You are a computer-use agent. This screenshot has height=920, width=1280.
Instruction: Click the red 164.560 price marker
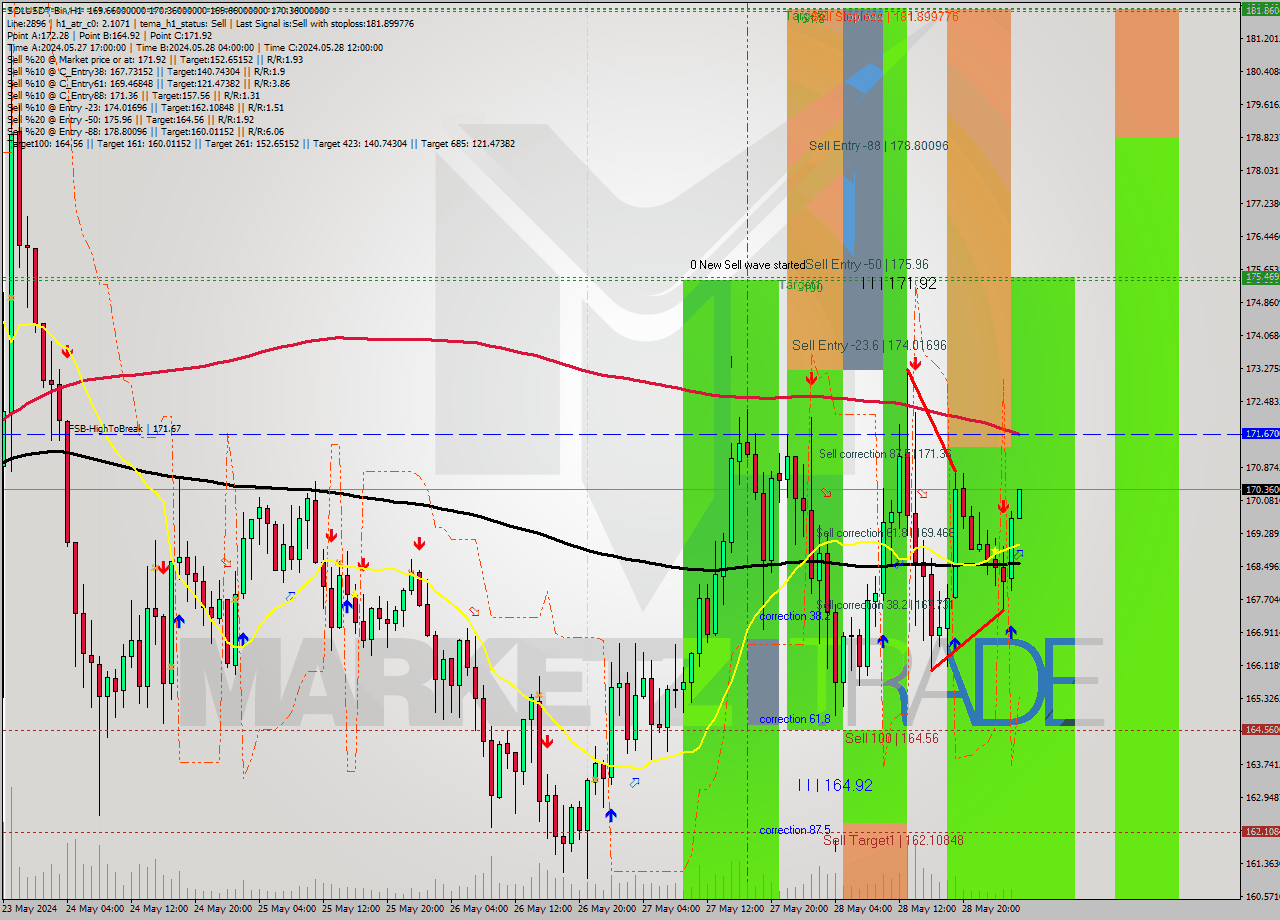click(x=1261, y=730)
